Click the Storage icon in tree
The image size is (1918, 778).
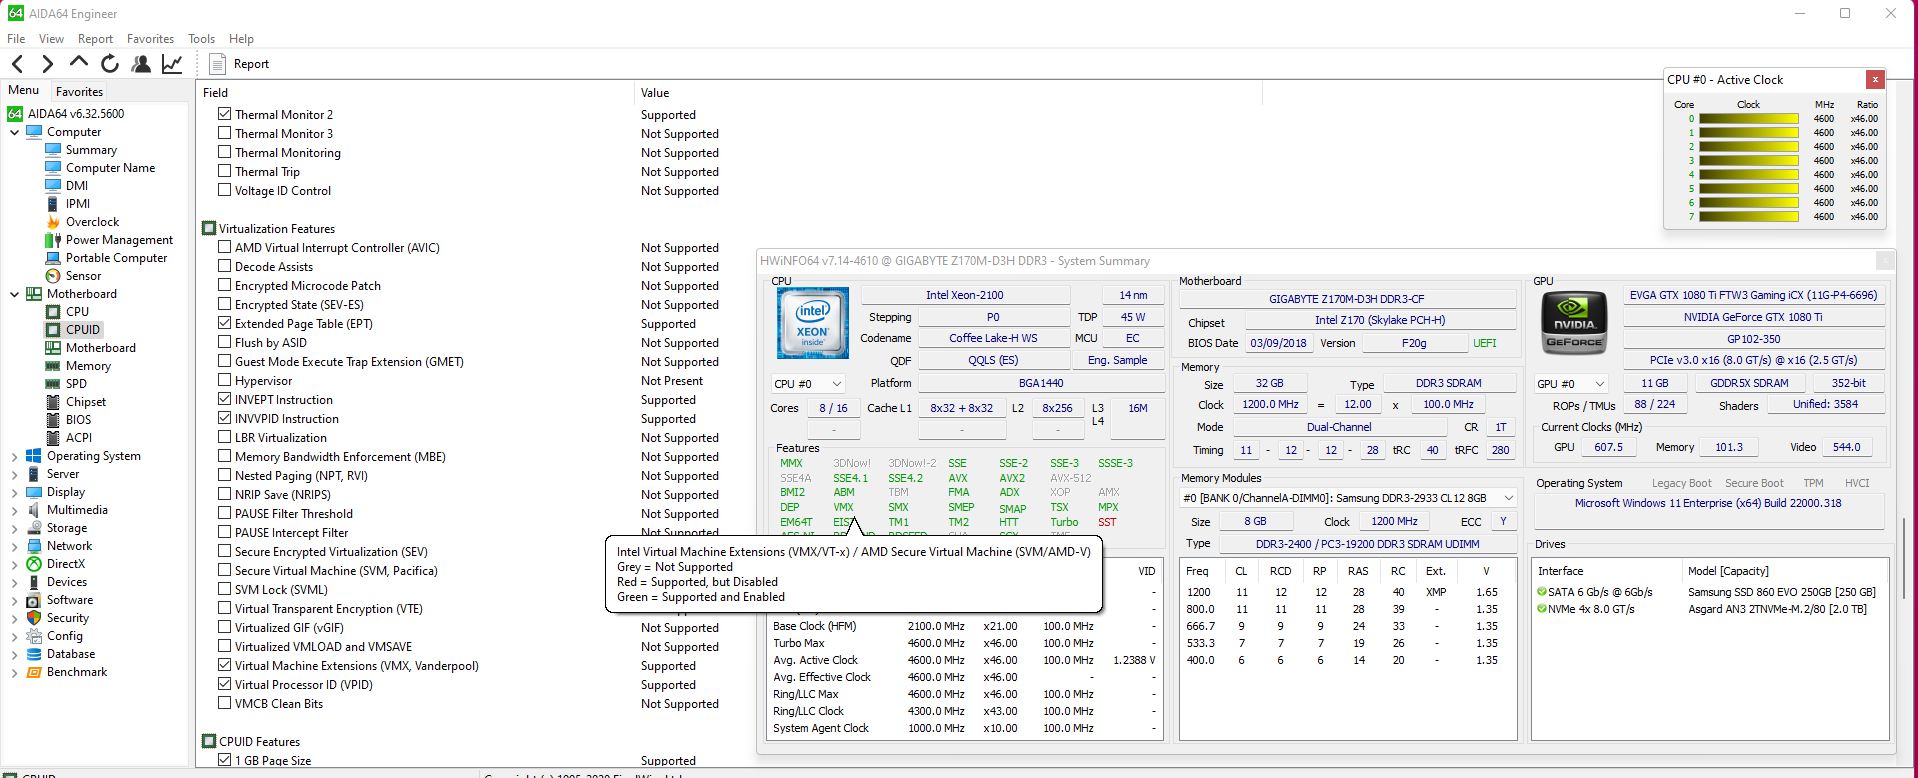34,528
